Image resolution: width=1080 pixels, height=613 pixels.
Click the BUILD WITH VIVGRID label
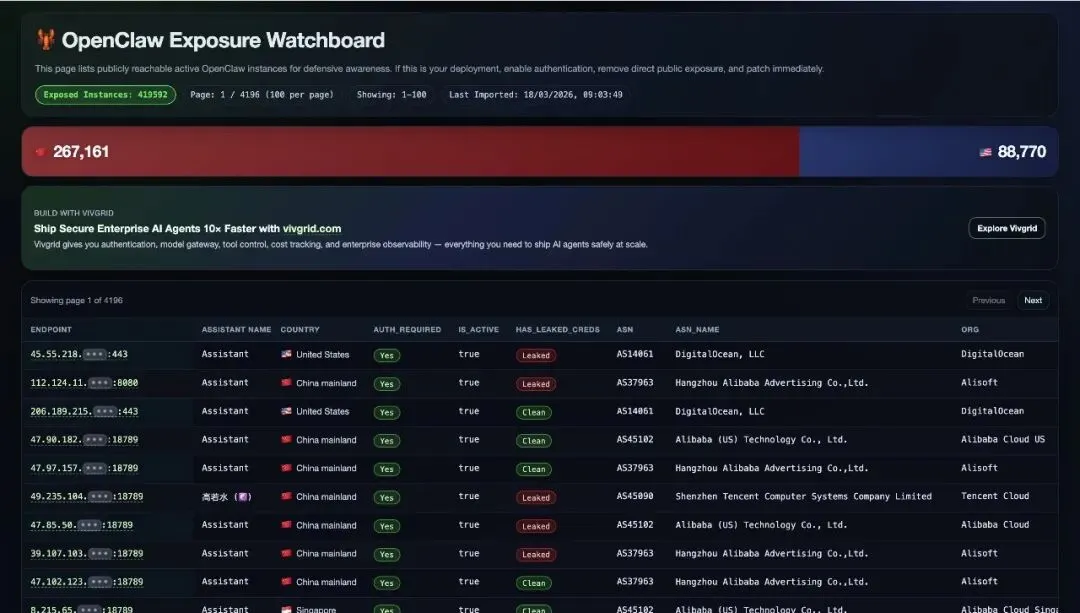click(x=74, y=213)
